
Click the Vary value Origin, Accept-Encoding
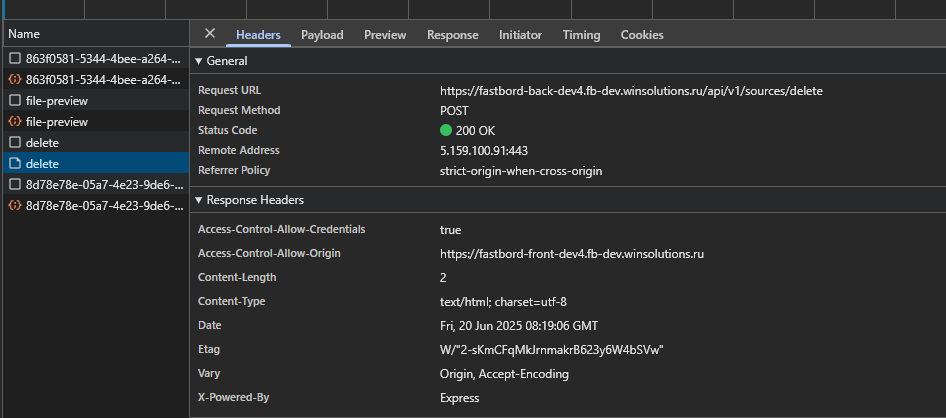pyautogui.click(x=504, y=374)
